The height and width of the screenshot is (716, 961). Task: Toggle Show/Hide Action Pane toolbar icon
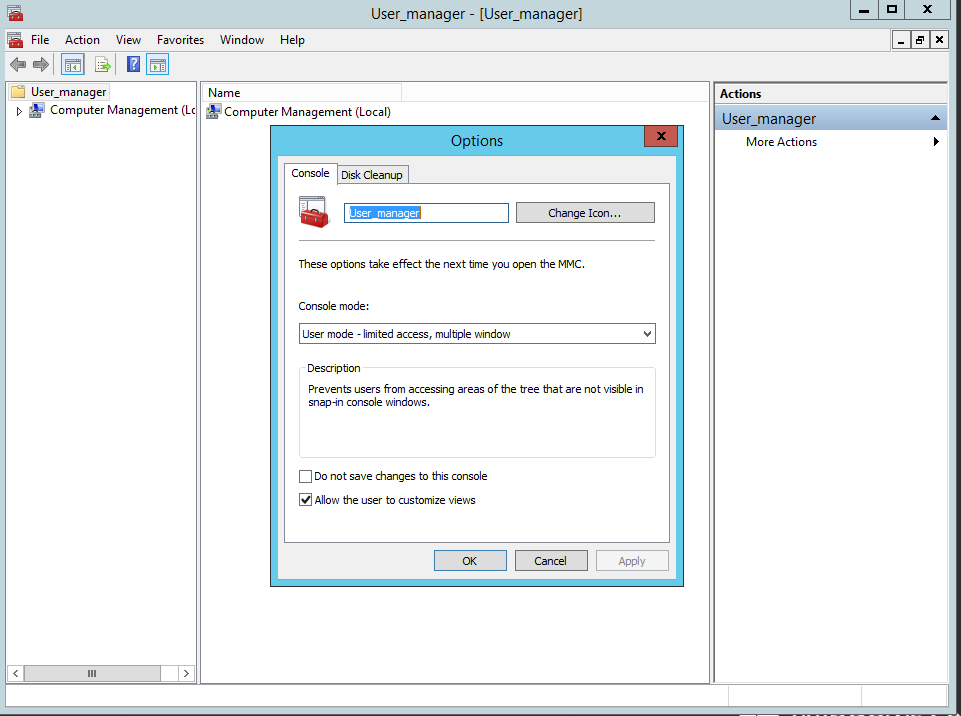click(x=158, y=64)
